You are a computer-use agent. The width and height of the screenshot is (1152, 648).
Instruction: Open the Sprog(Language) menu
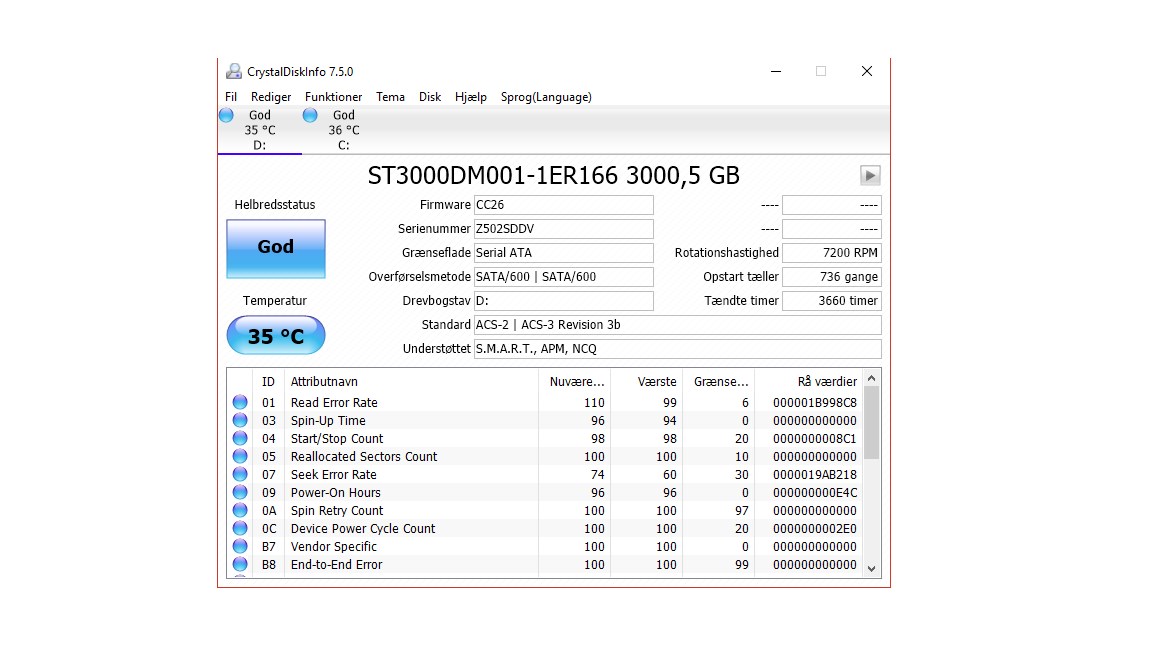[546, 97]
